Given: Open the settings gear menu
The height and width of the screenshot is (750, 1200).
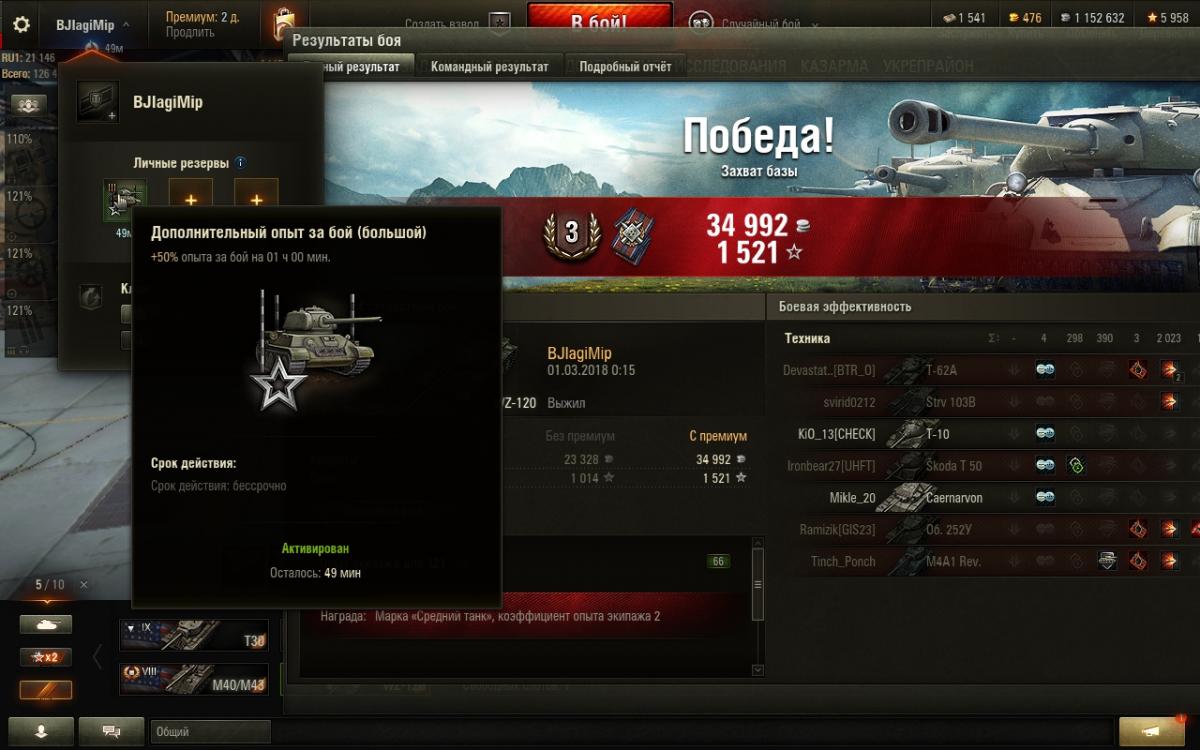Looking at the screenshot, I should pos(21,24).
